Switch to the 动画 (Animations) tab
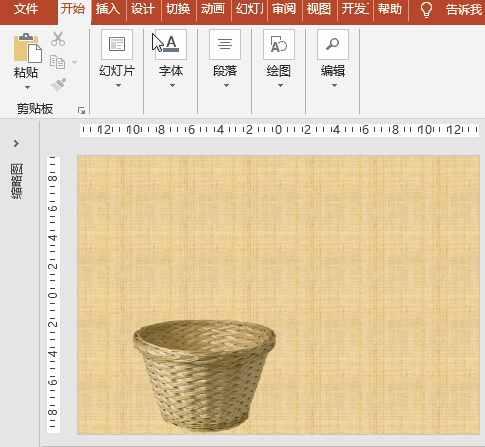The height and width of the screenshot is (447, 485). tap(213, 9)
